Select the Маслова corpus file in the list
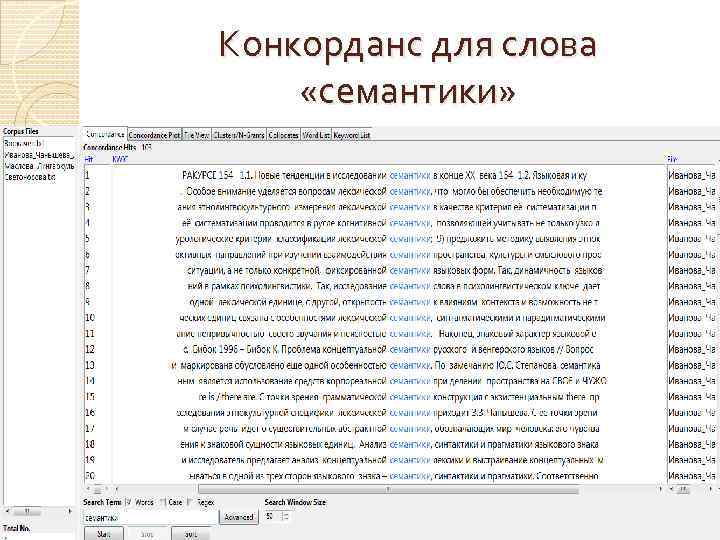The width and height of the screenshot is (720, 540). tap(39, 166)
